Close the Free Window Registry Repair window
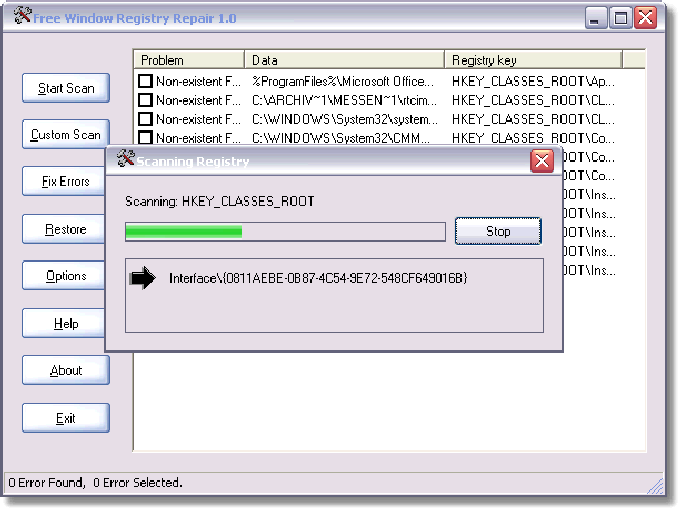Image resolution: width=680 pixels, height=510 pixels. point(645,18)
